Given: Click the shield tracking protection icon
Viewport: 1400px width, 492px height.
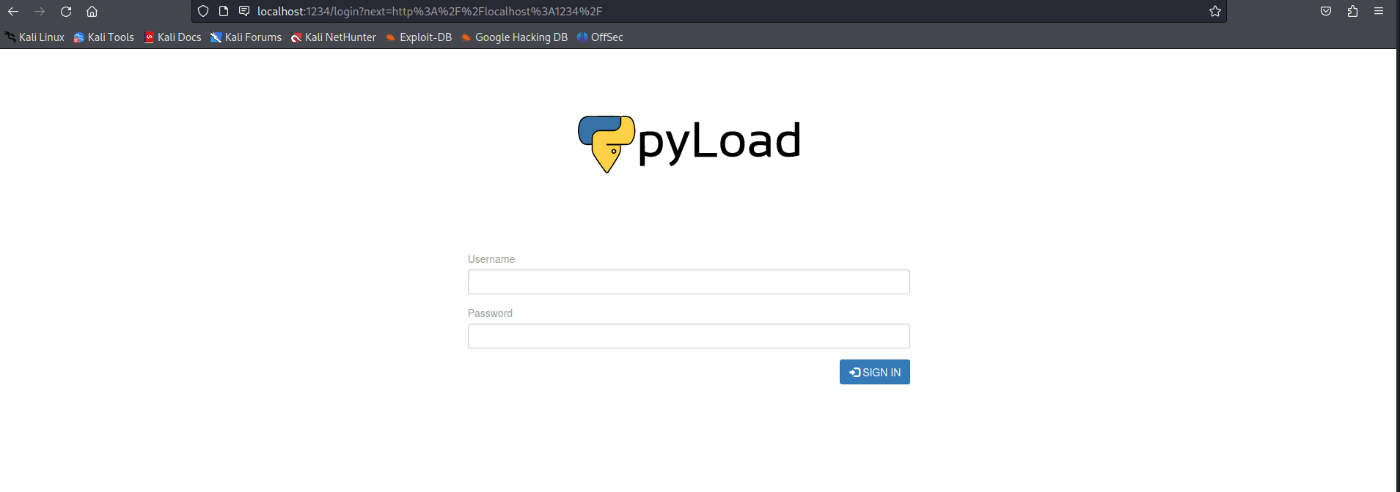Looking at the screenshot, I should pyautogui.click(x=203, y=11).
